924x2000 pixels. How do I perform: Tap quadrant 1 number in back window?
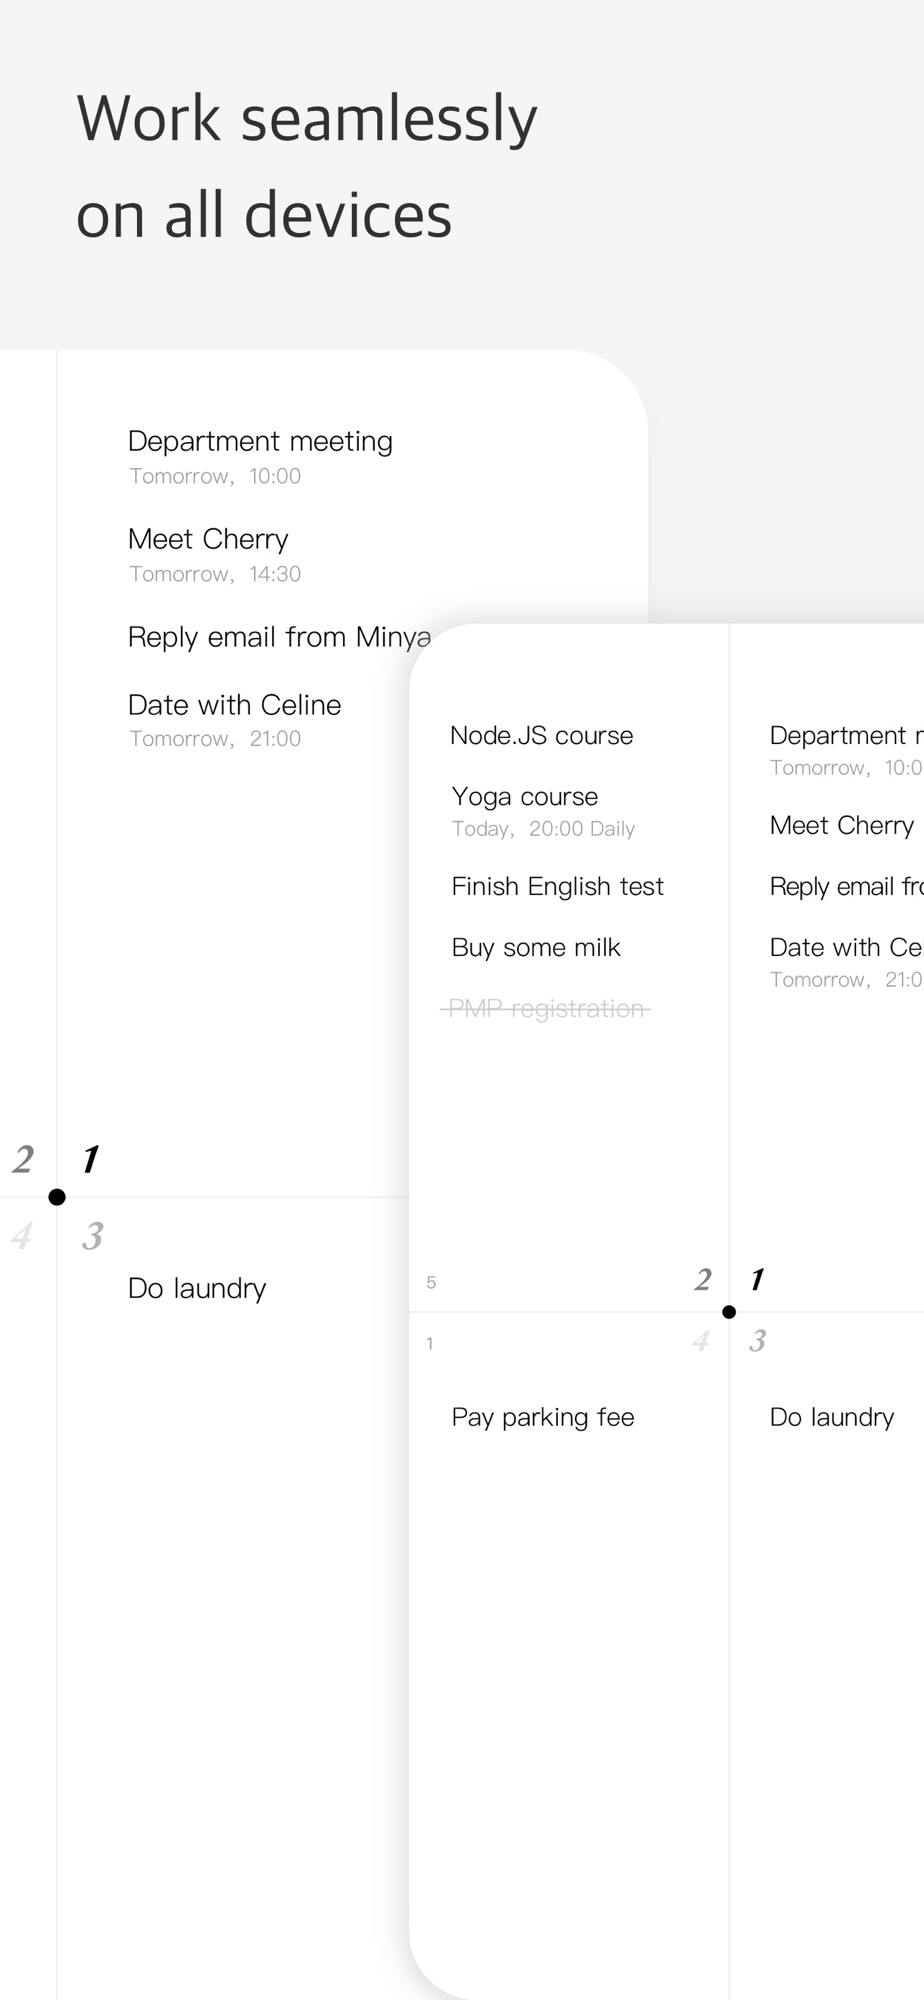[91, 1159]
